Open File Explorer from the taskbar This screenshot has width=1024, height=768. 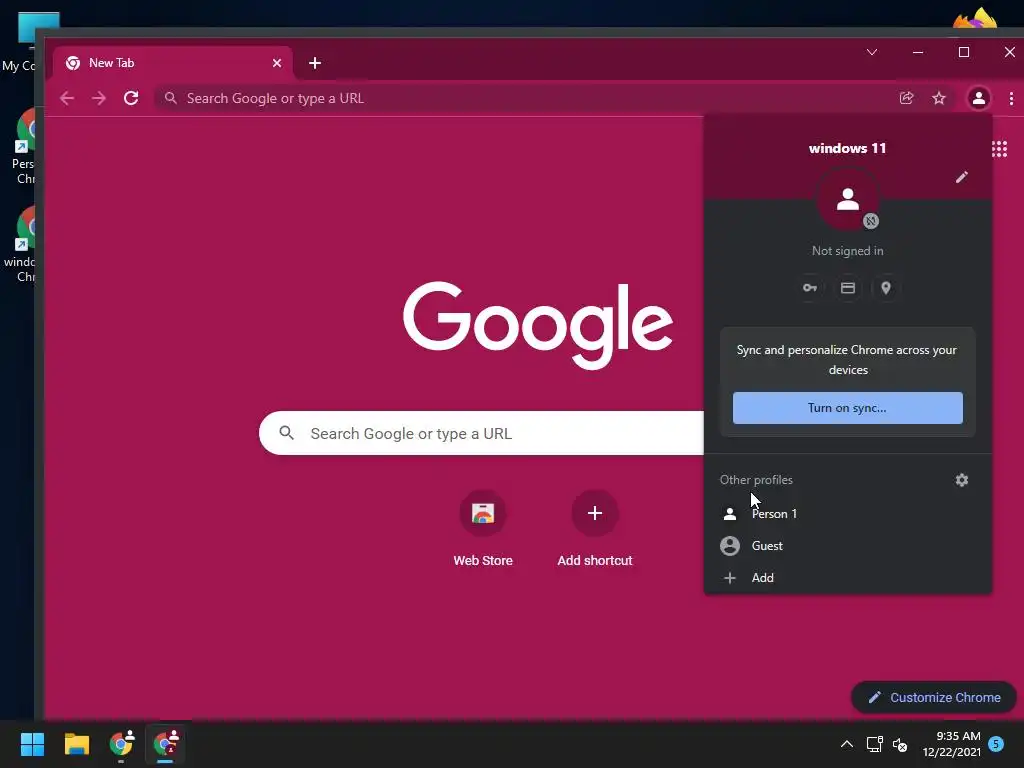(x=76, y=744)
